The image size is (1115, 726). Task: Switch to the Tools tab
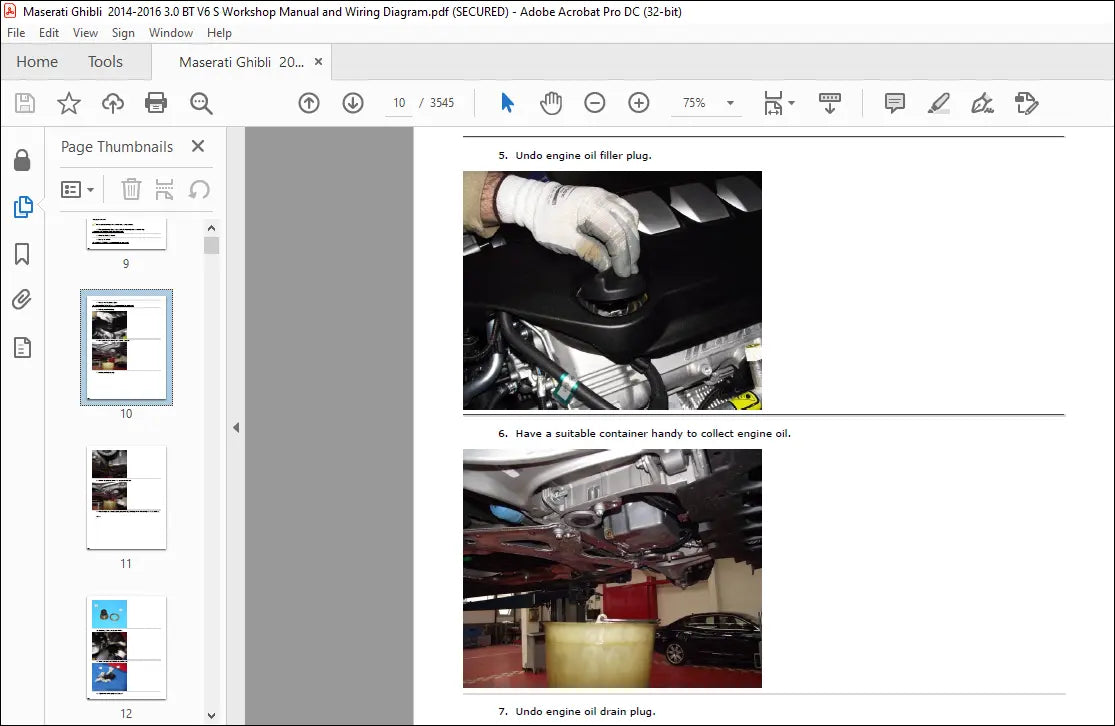[x=105, y=61]
